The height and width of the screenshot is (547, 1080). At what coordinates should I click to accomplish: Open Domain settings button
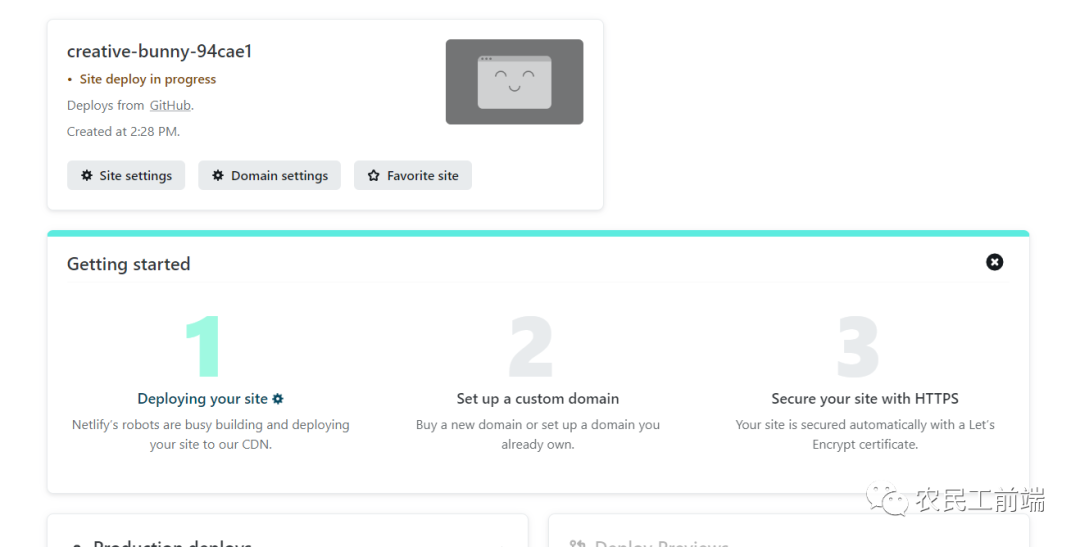269,176
